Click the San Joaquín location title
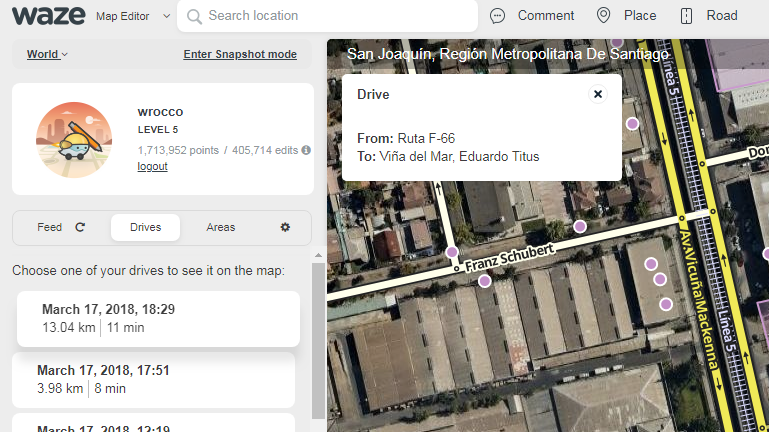Viewport: 769px width, 432px height. [508, 54]
